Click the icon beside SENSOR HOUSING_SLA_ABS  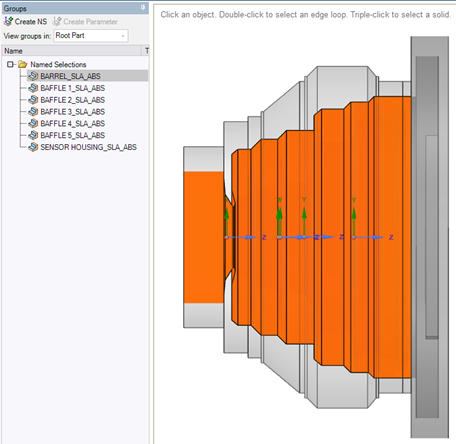click(33, 147)
